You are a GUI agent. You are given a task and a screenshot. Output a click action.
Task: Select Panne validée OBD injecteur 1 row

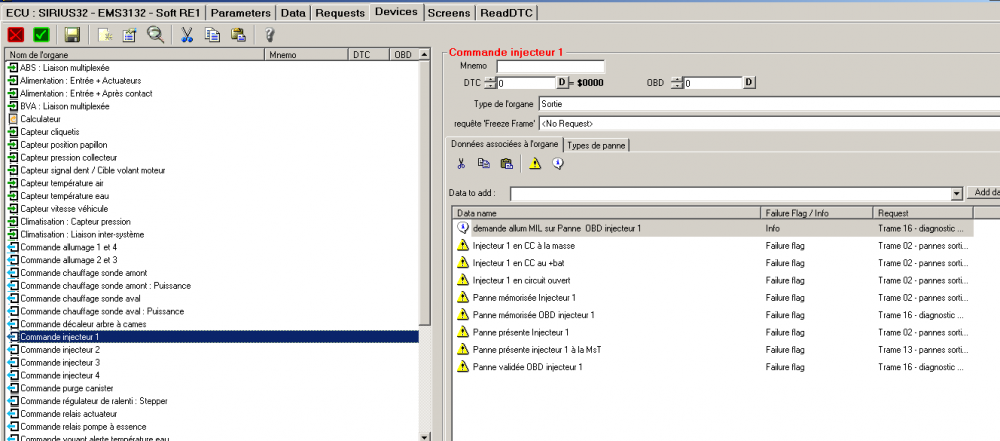(x=714, y=367)
